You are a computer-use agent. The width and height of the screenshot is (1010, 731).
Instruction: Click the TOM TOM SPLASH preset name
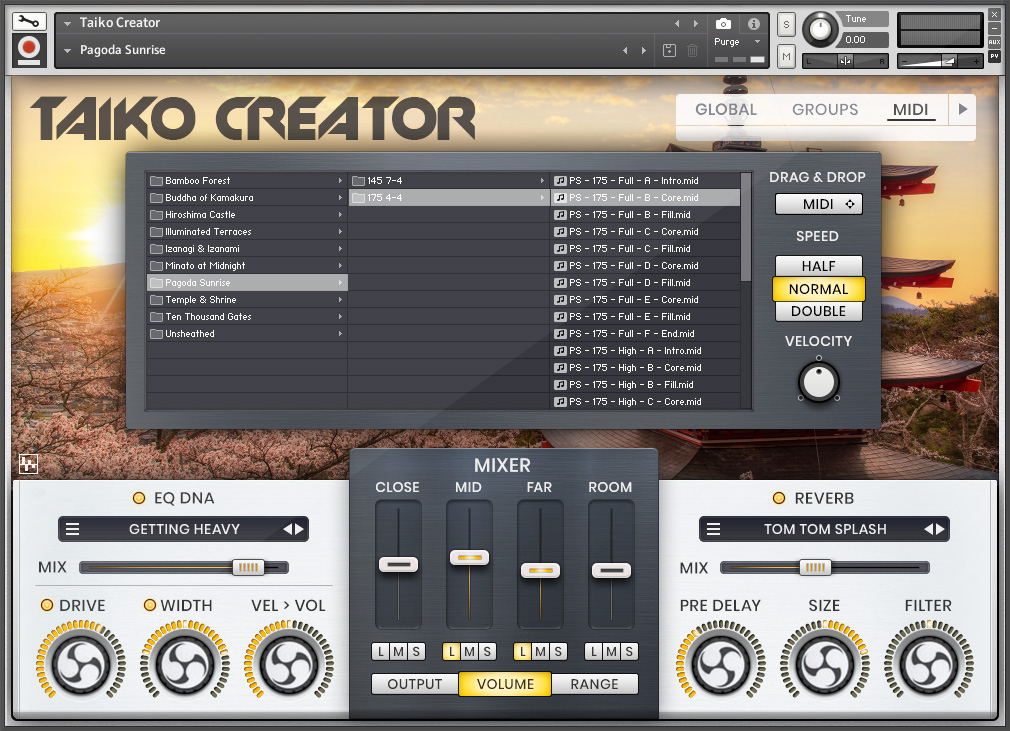(825, 529)
